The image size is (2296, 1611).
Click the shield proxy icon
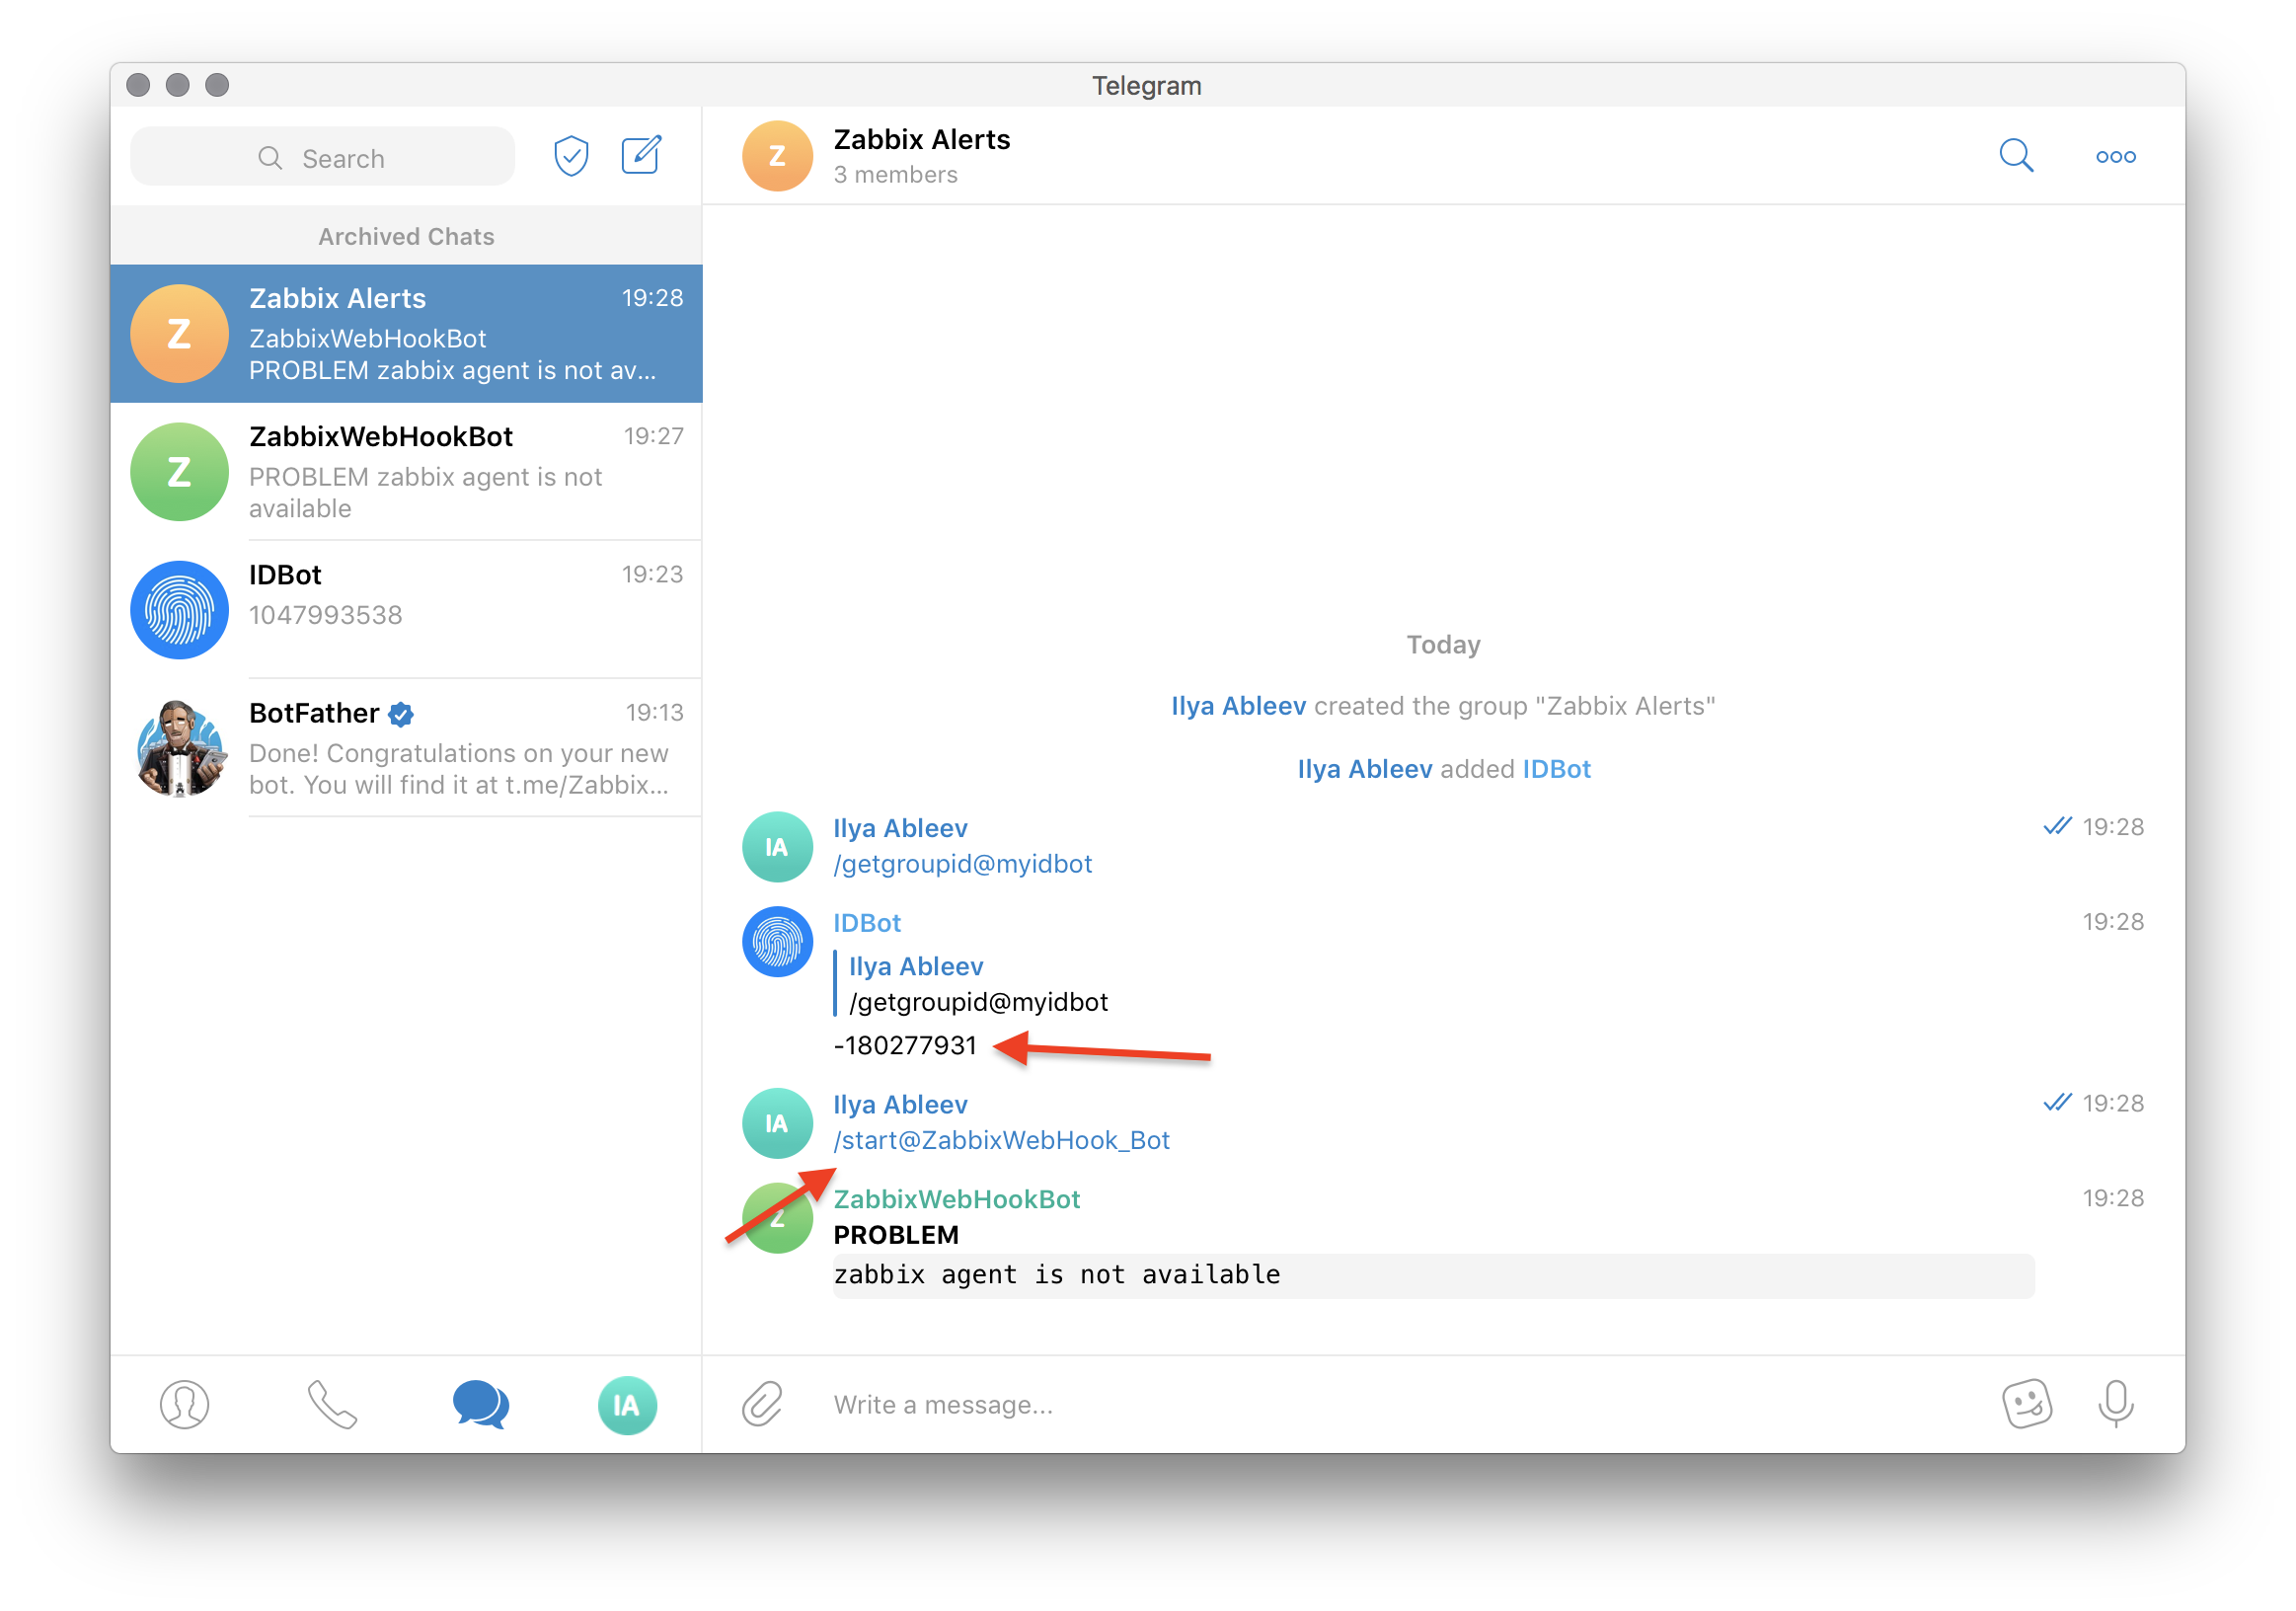click(571, 155)
